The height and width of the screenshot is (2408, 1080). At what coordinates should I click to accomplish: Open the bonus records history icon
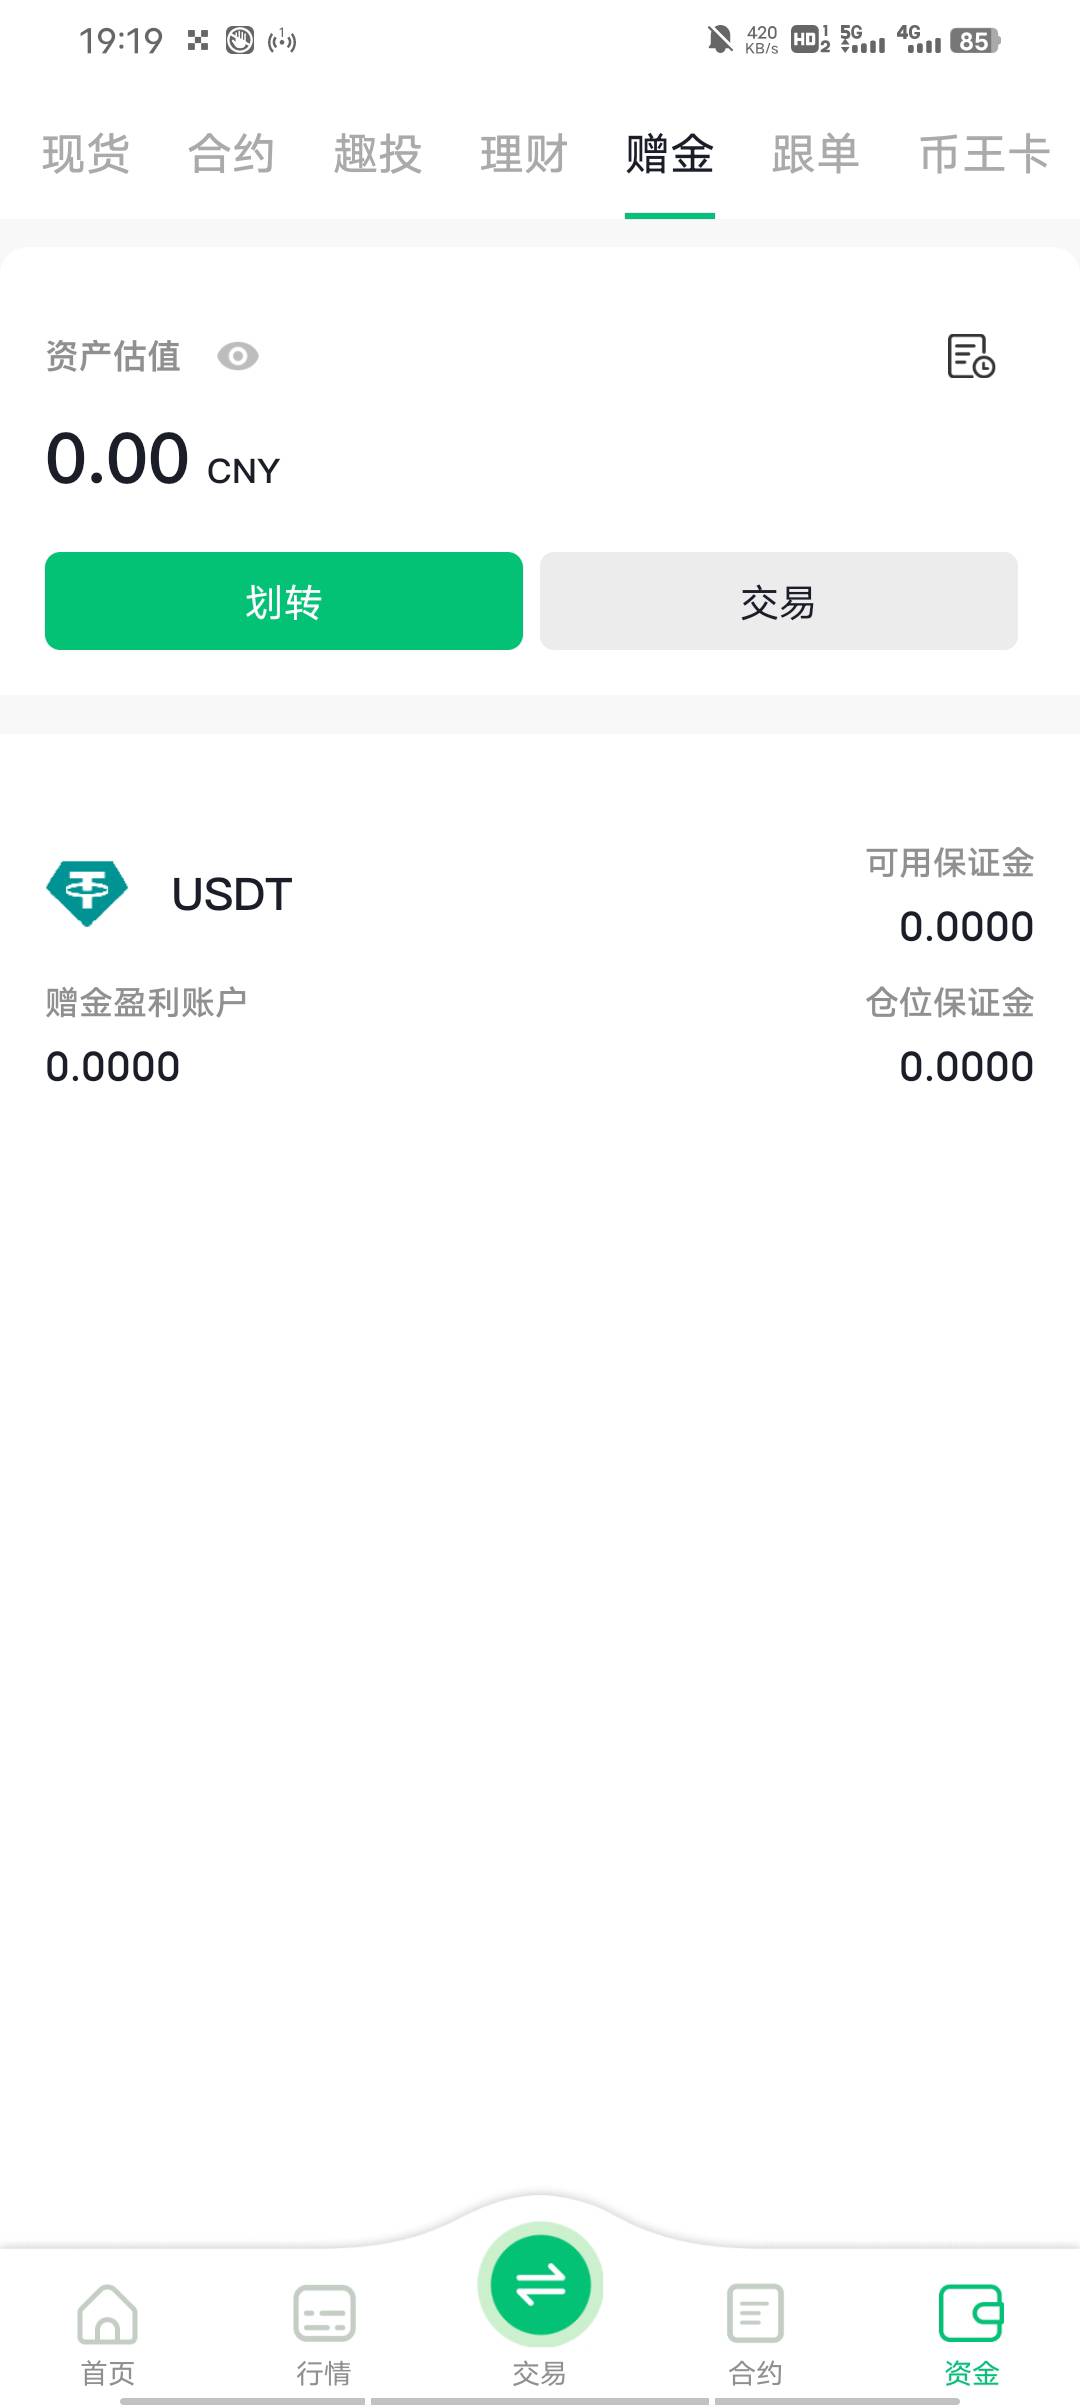coord(970,356)
